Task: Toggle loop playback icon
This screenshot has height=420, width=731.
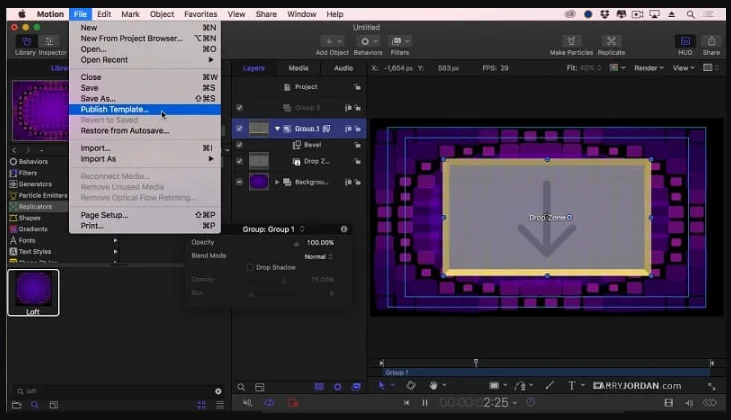Action: coord(269,403)
